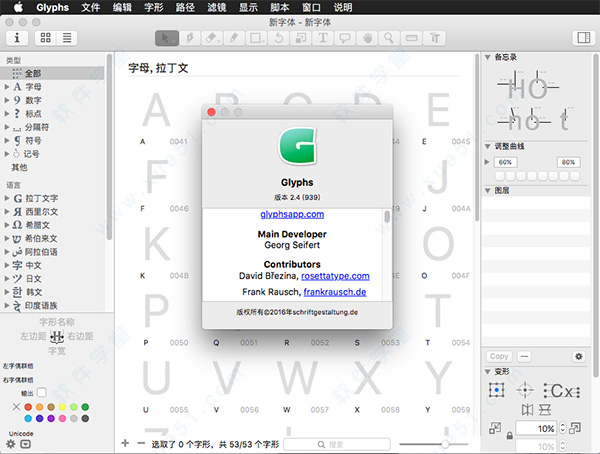The image size is (600, 454).
Task: Select the rectangle primitives tool
Action: coord(256,38)
